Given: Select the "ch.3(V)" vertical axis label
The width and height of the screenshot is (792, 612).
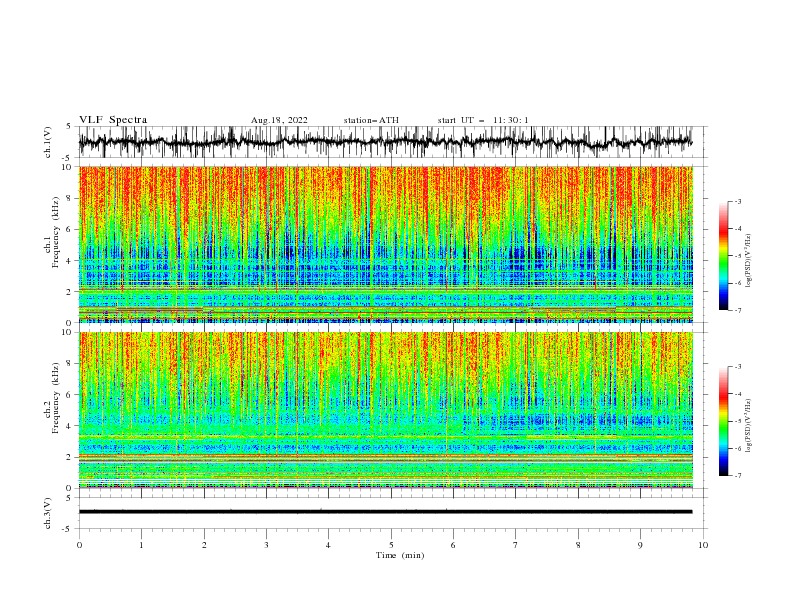Looking at the screenshot, I should tap(48, 514).
